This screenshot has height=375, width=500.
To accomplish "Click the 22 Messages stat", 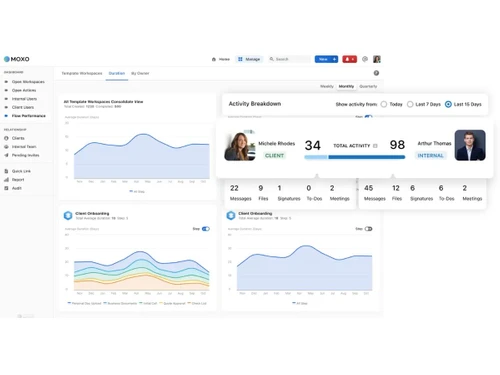I will (241, 193).
